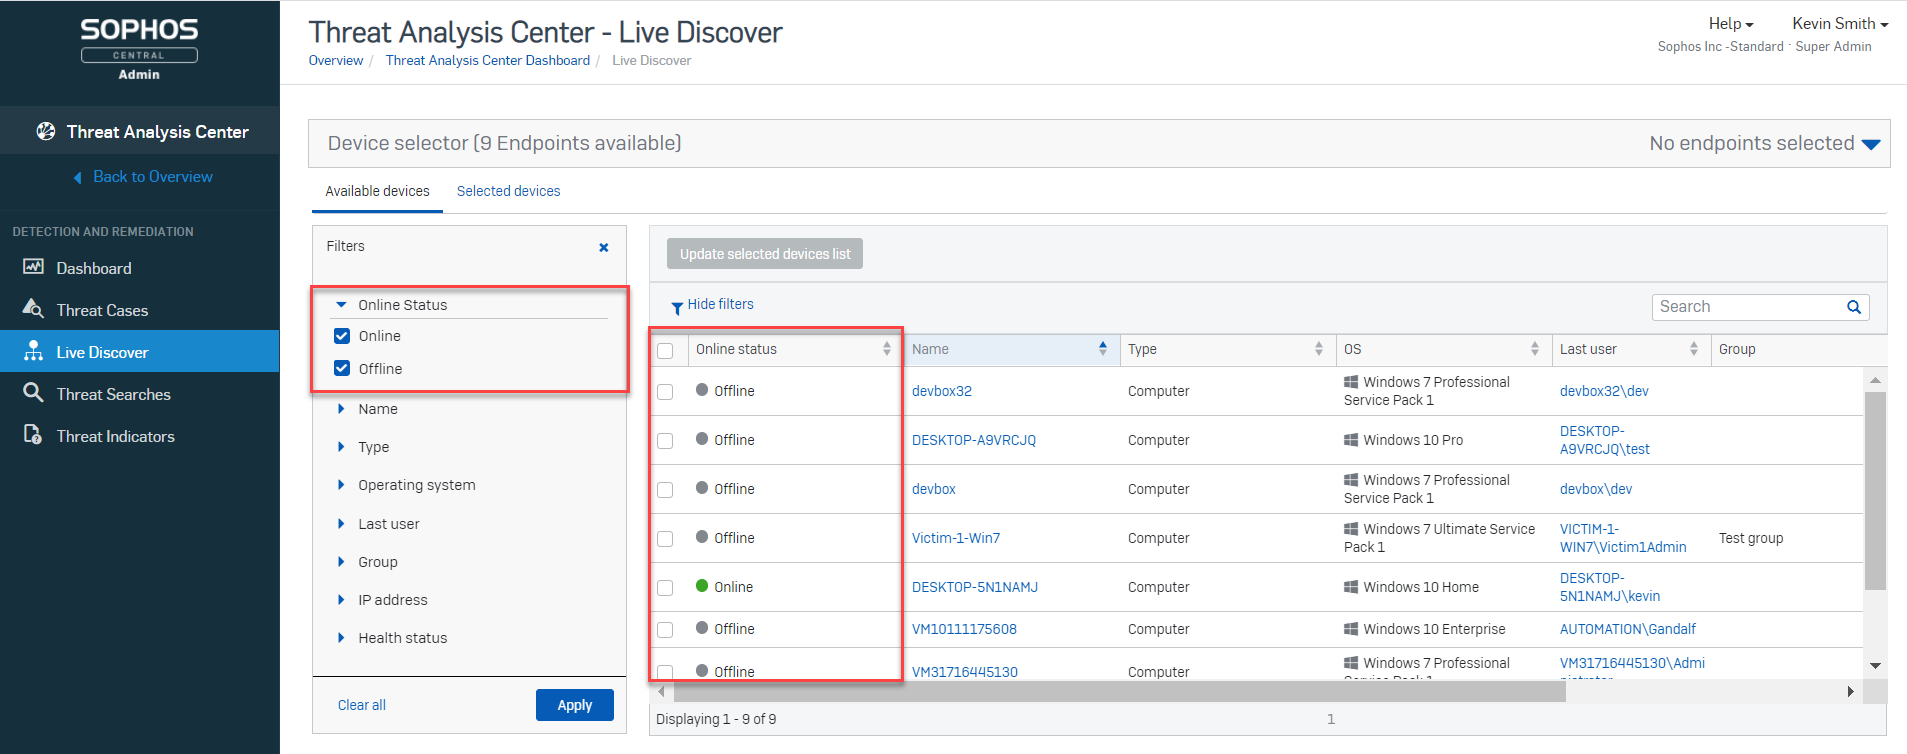Open the Overview breadcrumb link
This screenshot has width=1907, height=754.
tap(336, 61)
